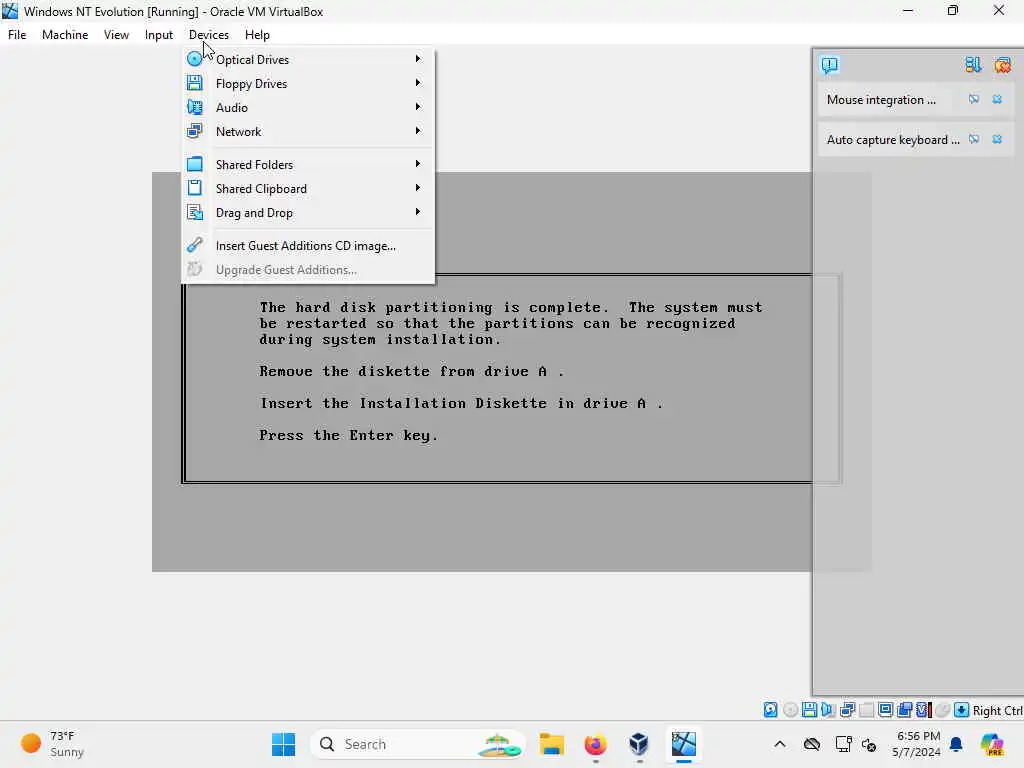Click the optical drive status bar indicator
The width and height of the screenshot is (1024, 768).
790,710
